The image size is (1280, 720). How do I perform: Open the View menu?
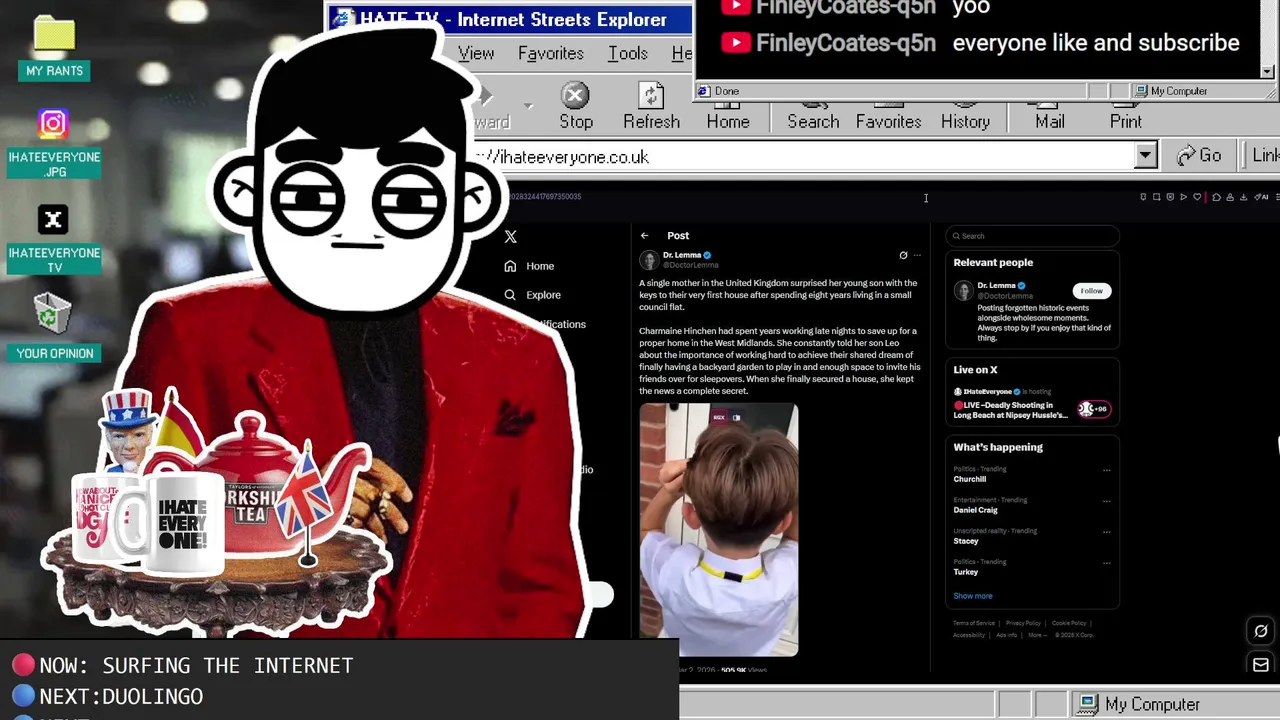tap(476, 54)
